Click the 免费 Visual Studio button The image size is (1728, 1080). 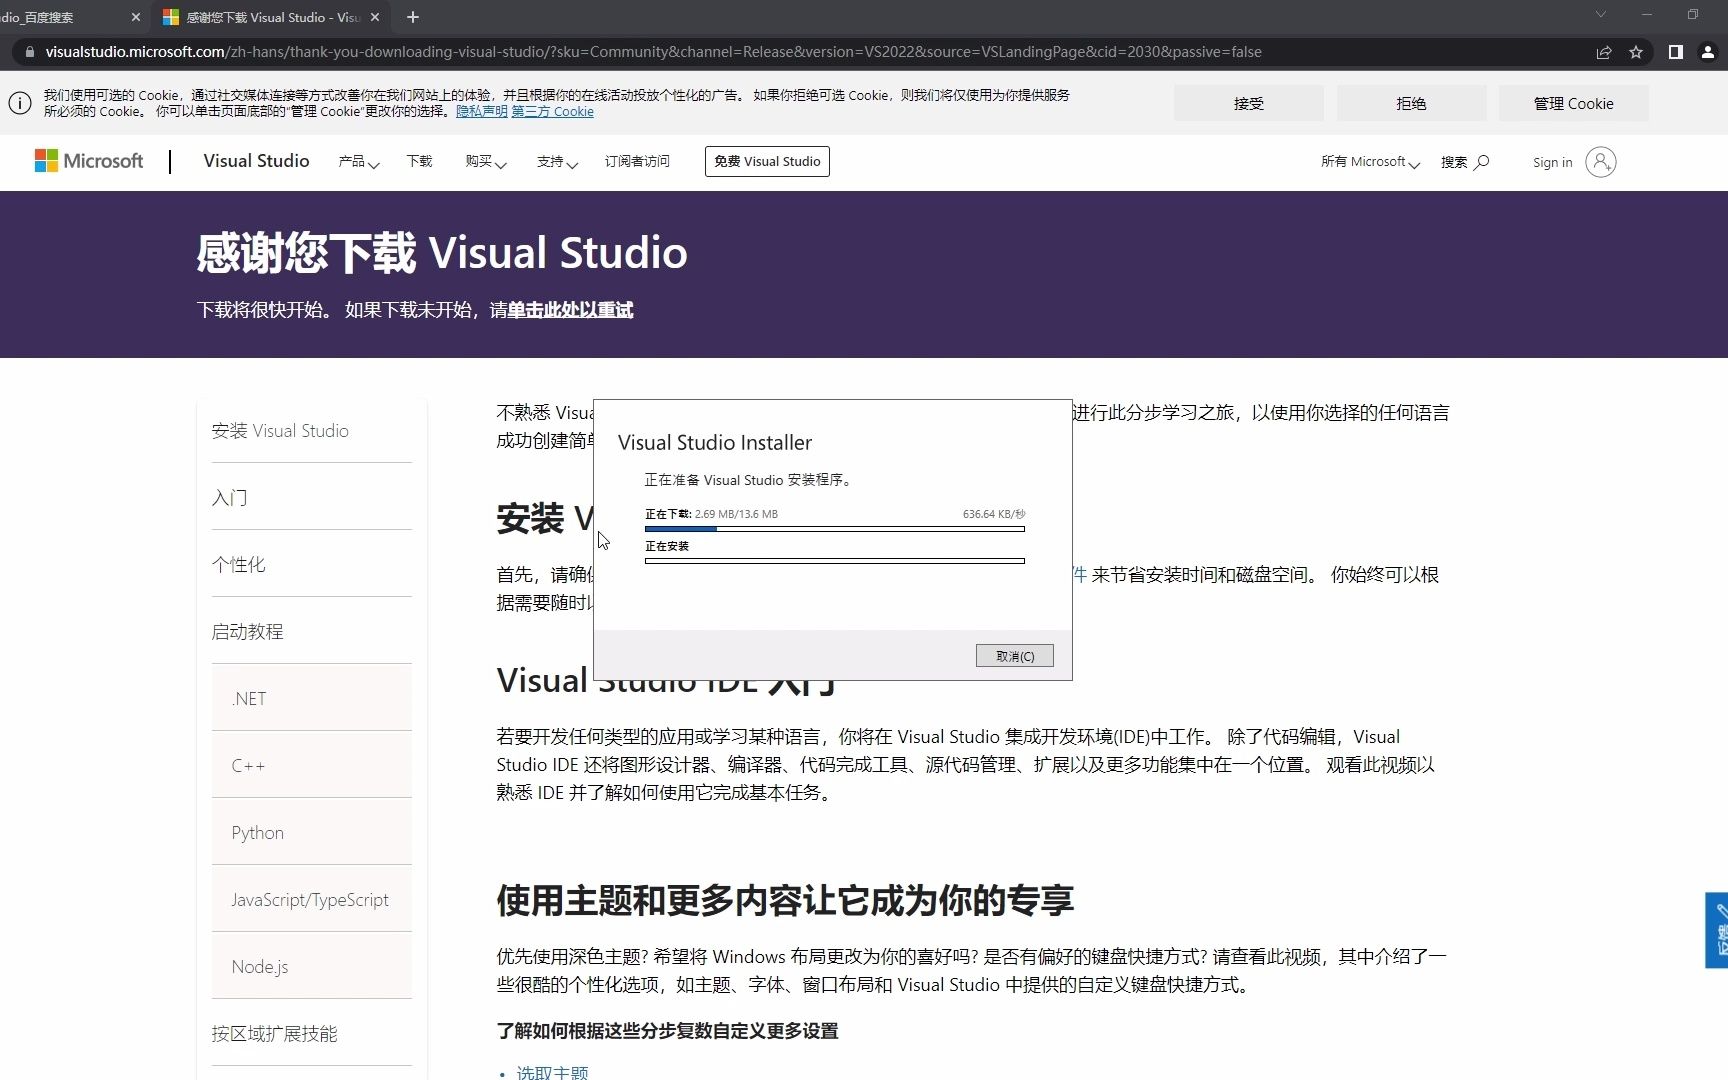(767, 161)
